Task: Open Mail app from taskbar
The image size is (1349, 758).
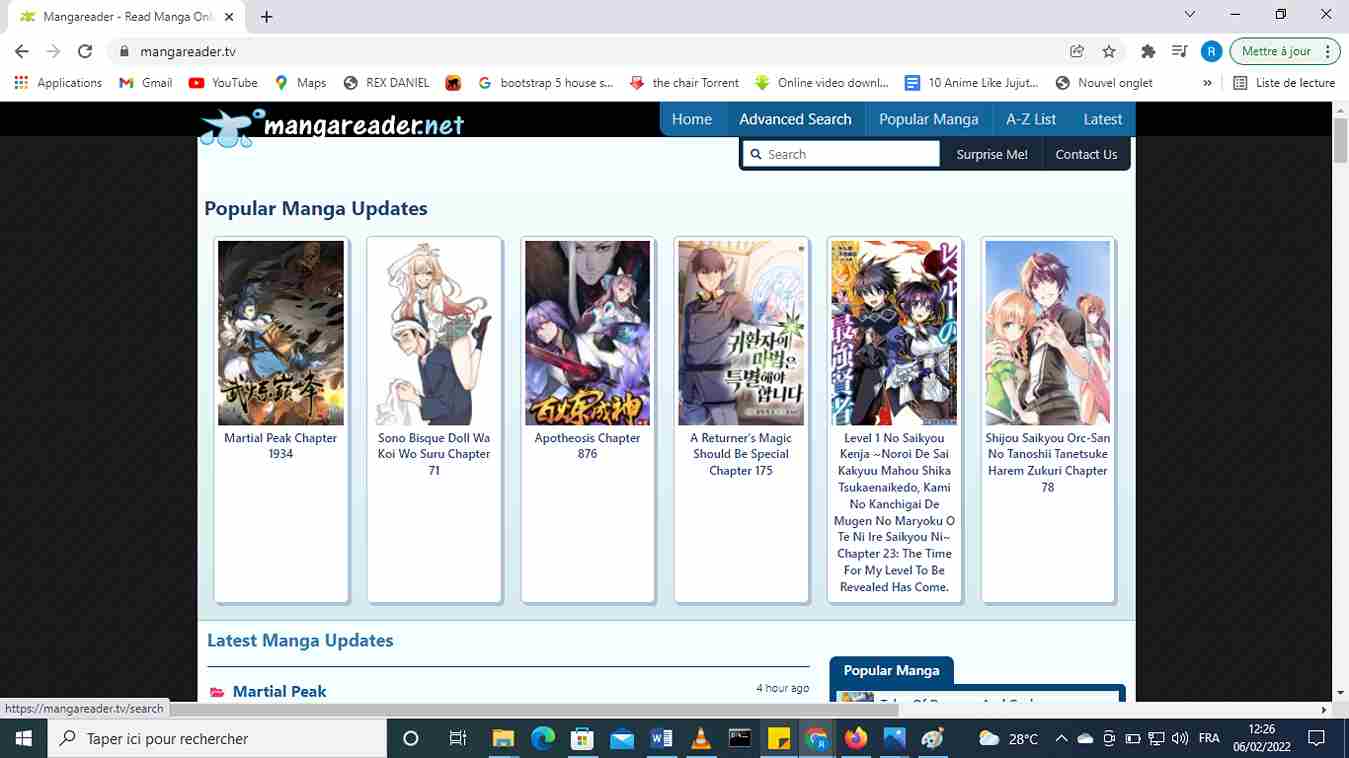Action: pyautogui.click(x=622, y=739)
